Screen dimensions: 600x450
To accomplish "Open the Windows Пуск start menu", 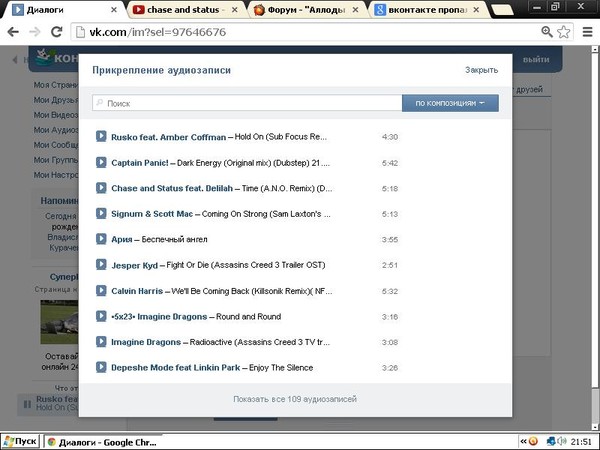I will click(x=21, y=442).
